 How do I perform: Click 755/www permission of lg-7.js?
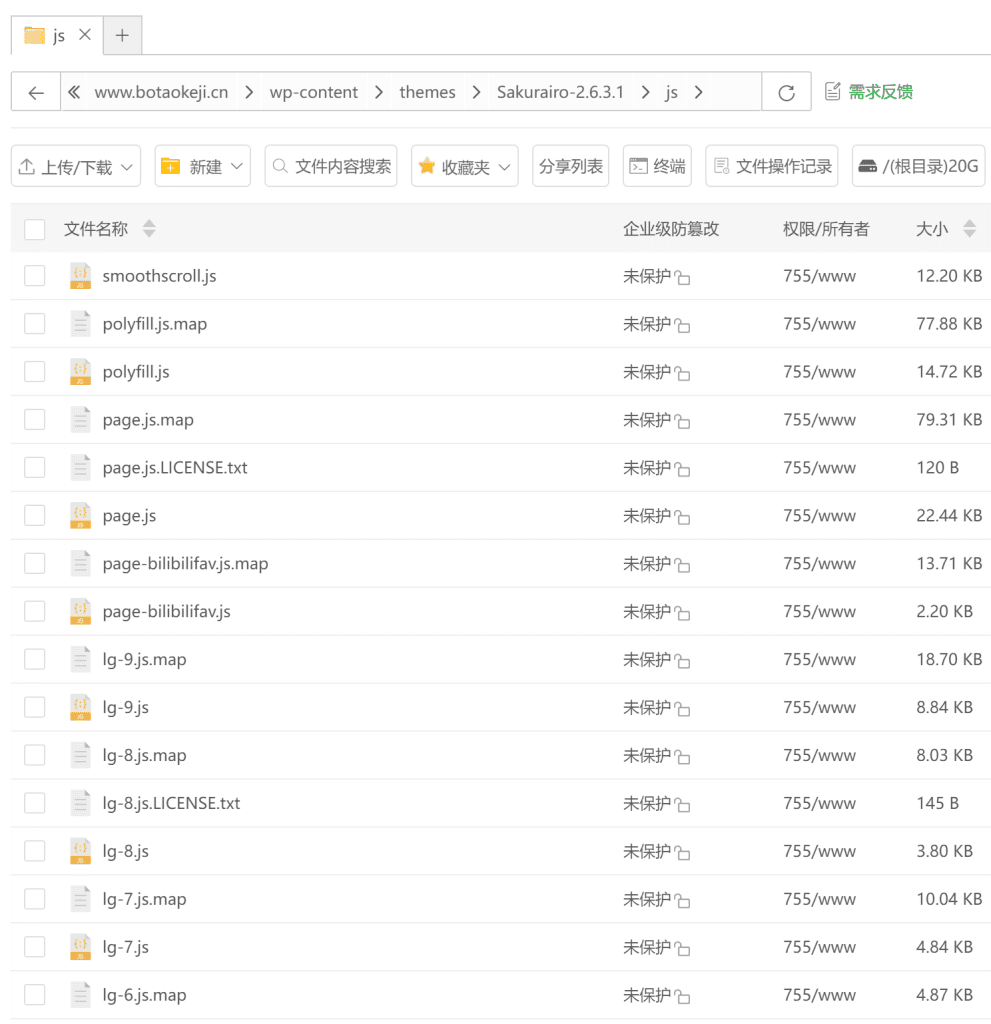819,947
